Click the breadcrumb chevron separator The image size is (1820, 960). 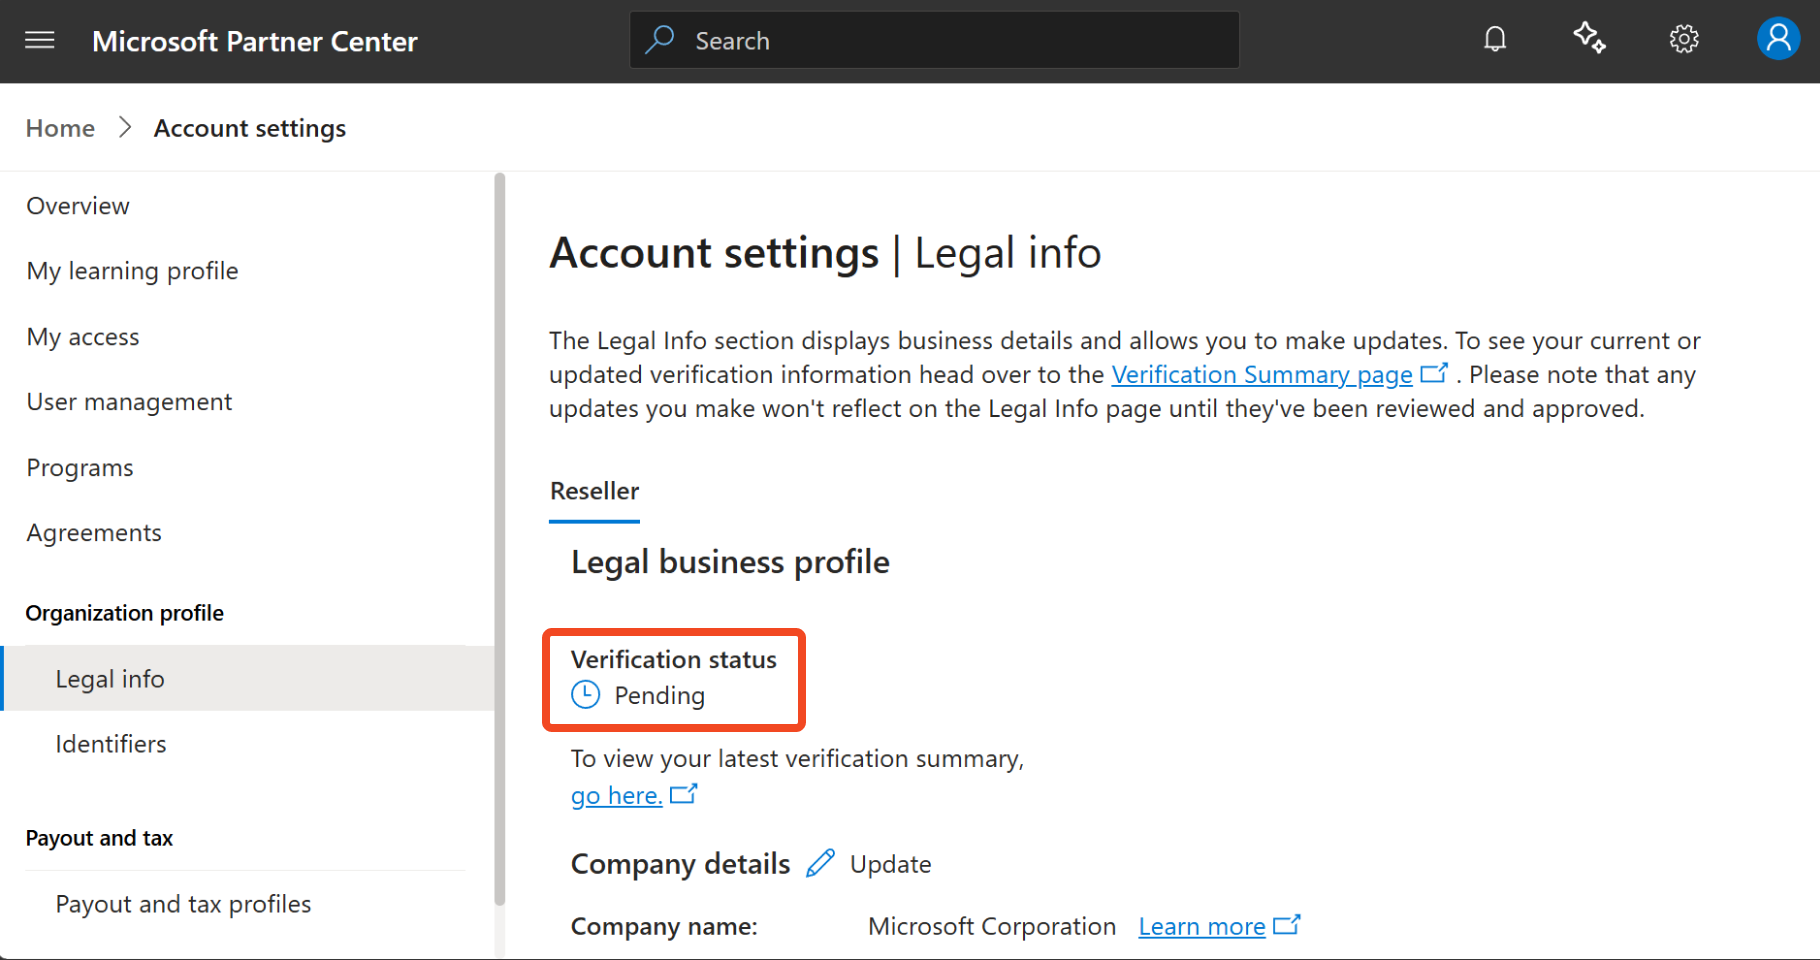coord(125,128)
